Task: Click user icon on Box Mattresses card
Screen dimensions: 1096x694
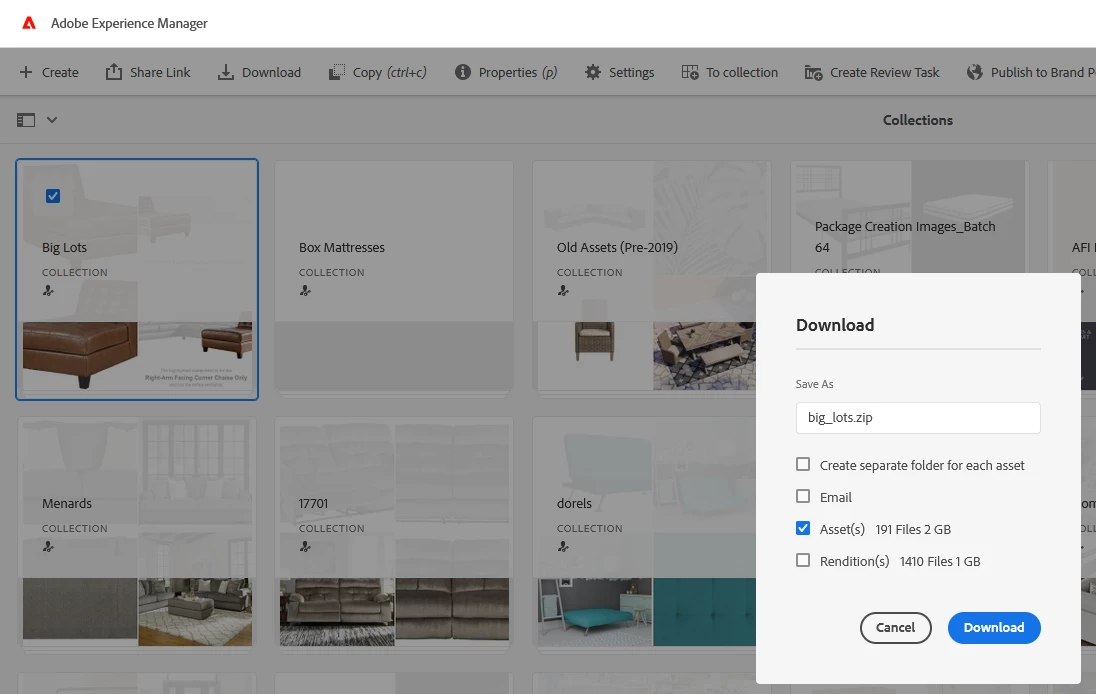Action: coord(305,291)
